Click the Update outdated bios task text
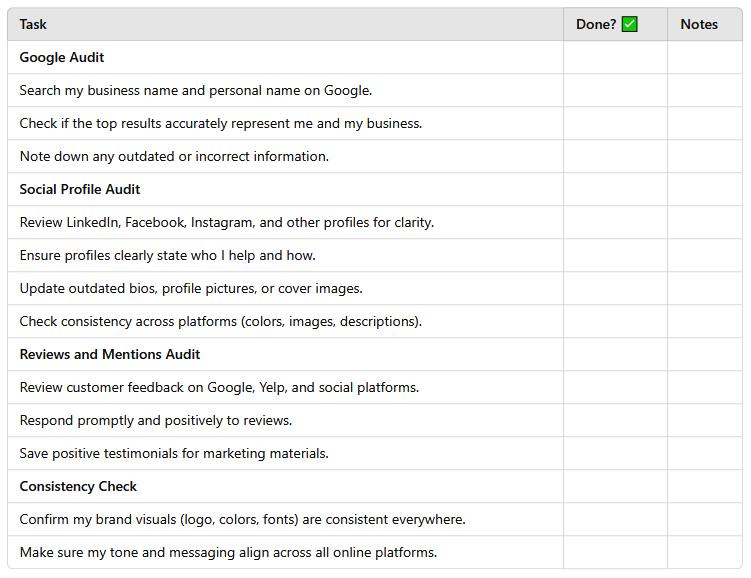This screenshot has height=578, width=751. click(191, 288)
